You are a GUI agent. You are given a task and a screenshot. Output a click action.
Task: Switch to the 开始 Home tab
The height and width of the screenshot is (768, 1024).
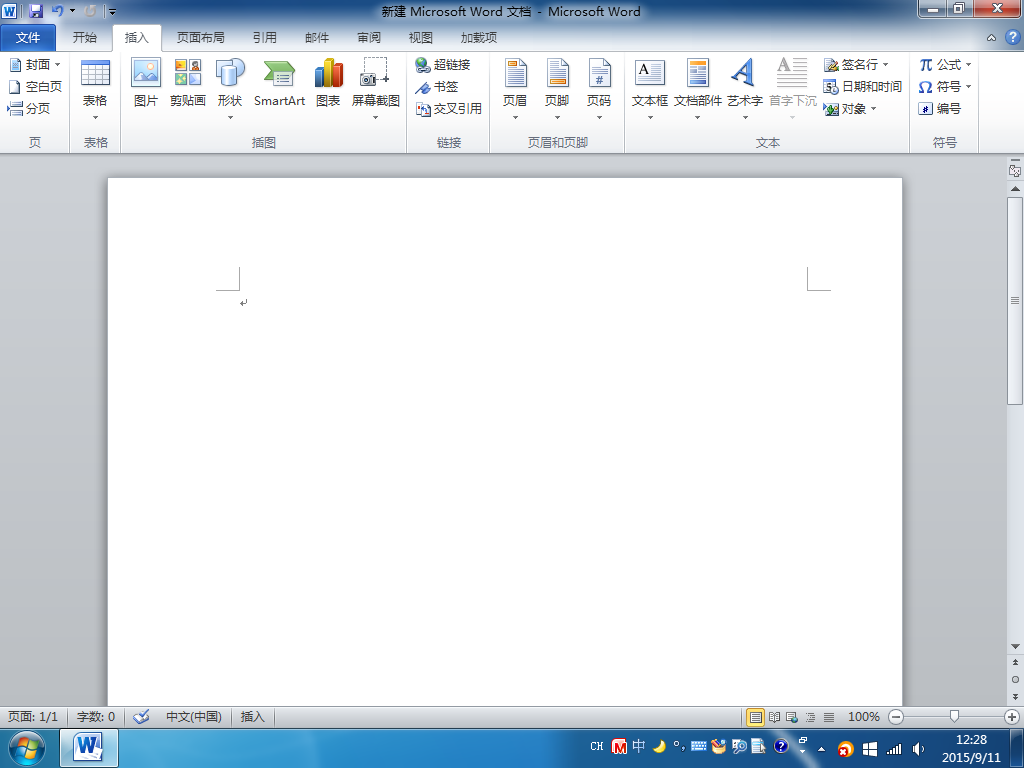[x=84, y=38]
